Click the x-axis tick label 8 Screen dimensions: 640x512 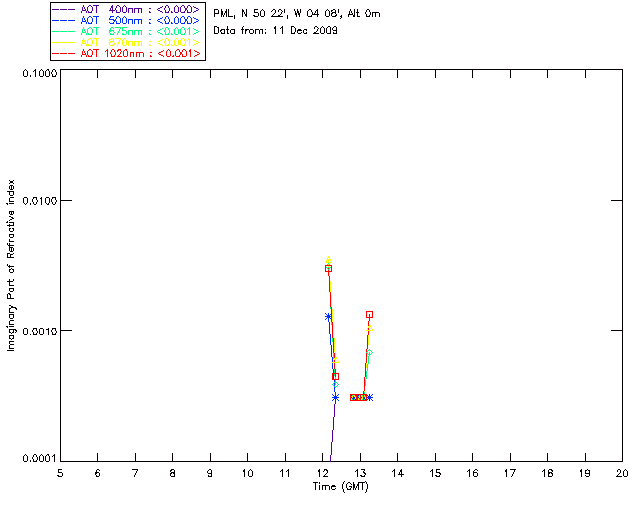173,473
